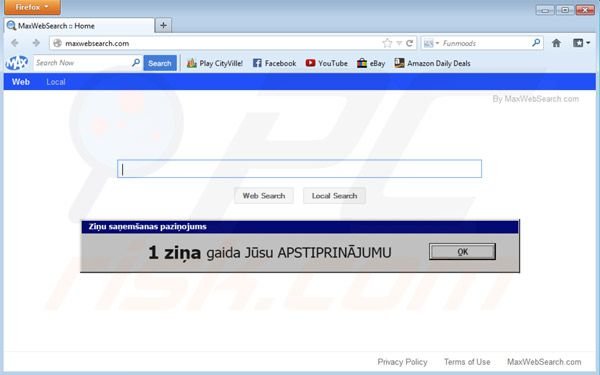600x375 pixels.
Task: Bookmark this page with the star icon
Action: (x=387, y=43)
